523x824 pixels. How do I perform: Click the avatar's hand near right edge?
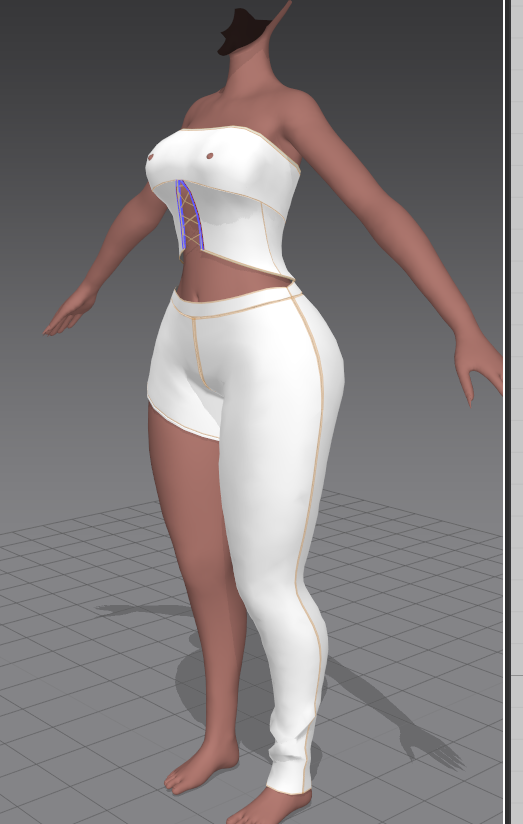click(479, 368)
